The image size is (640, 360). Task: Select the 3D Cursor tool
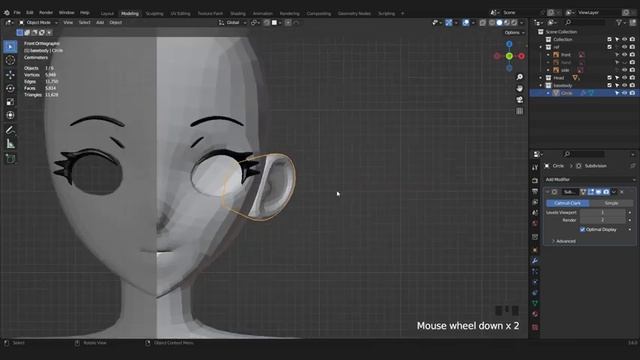pyautogui.click(x=10, y=60)
